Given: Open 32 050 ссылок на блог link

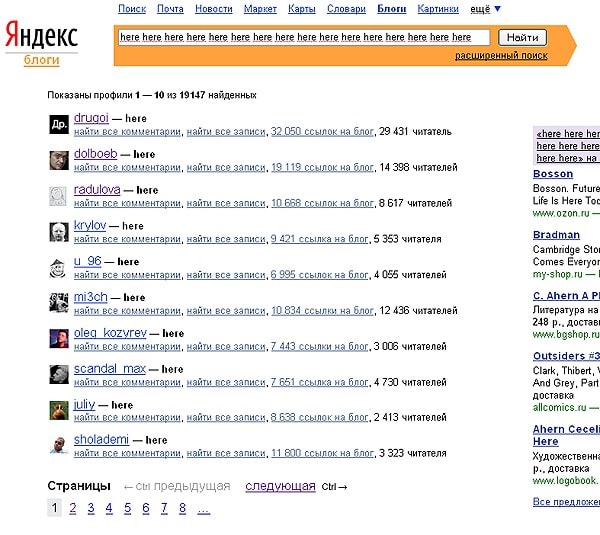Looking at the screenshot, I should pos(322,132).
